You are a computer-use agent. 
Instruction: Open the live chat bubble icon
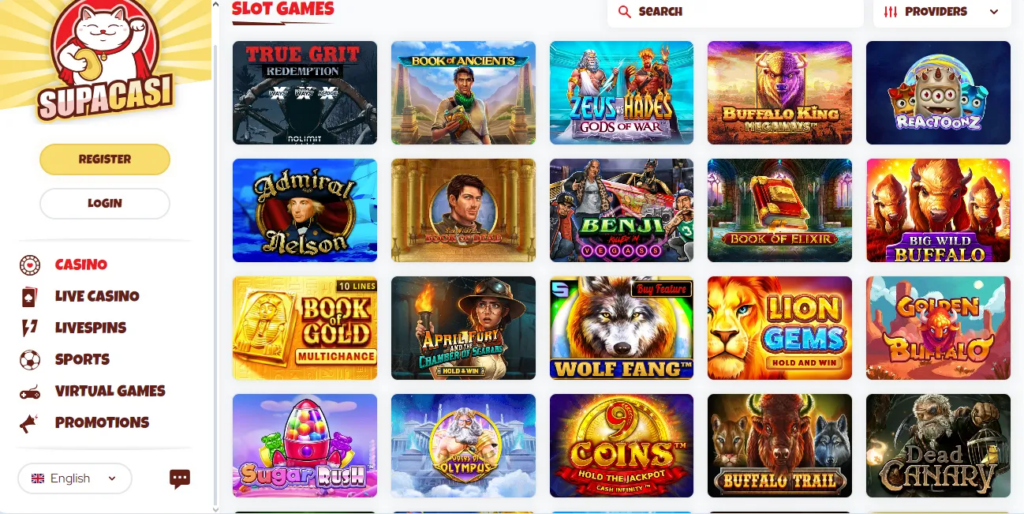coord(180,479)
